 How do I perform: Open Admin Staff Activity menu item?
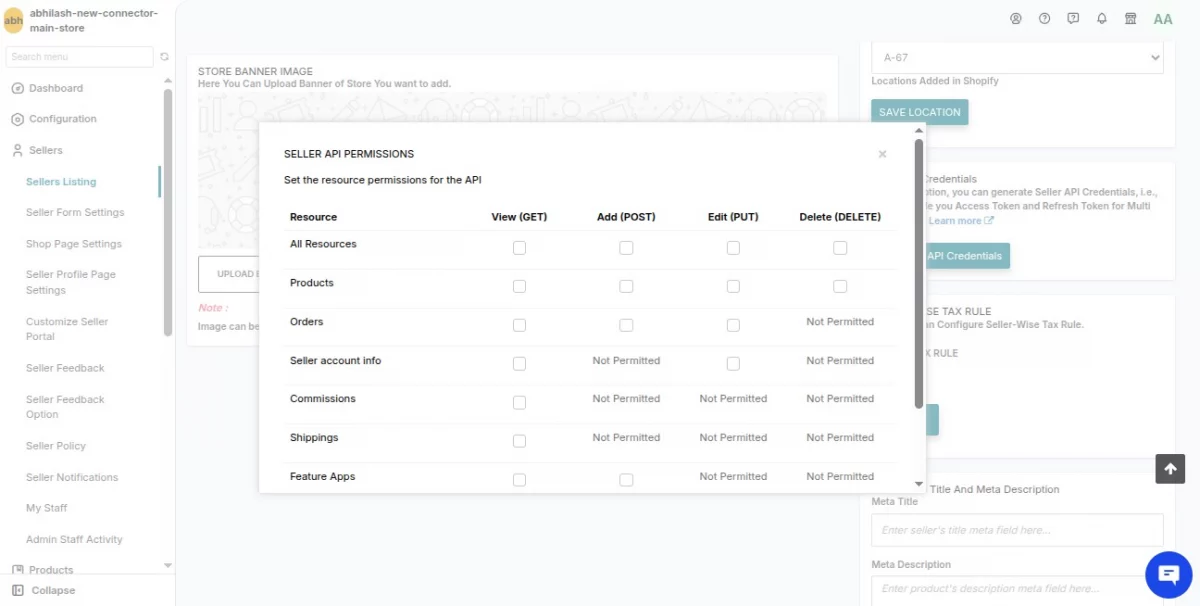pos(74,540)
